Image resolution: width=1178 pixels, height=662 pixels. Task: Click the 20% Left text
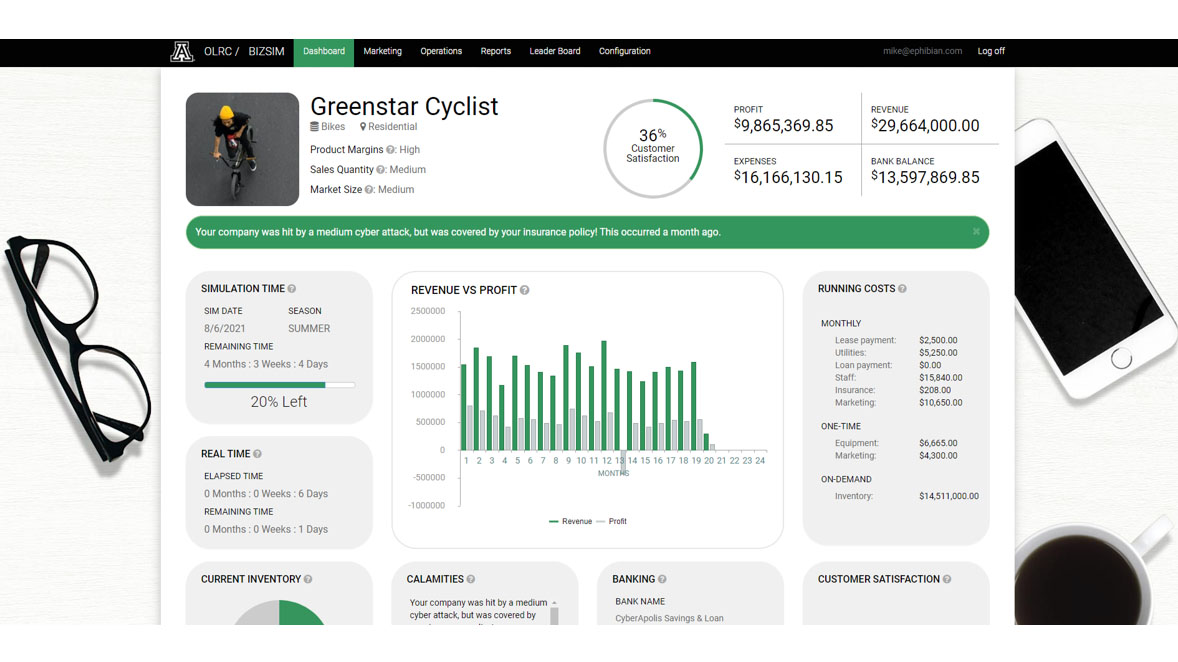279,402
